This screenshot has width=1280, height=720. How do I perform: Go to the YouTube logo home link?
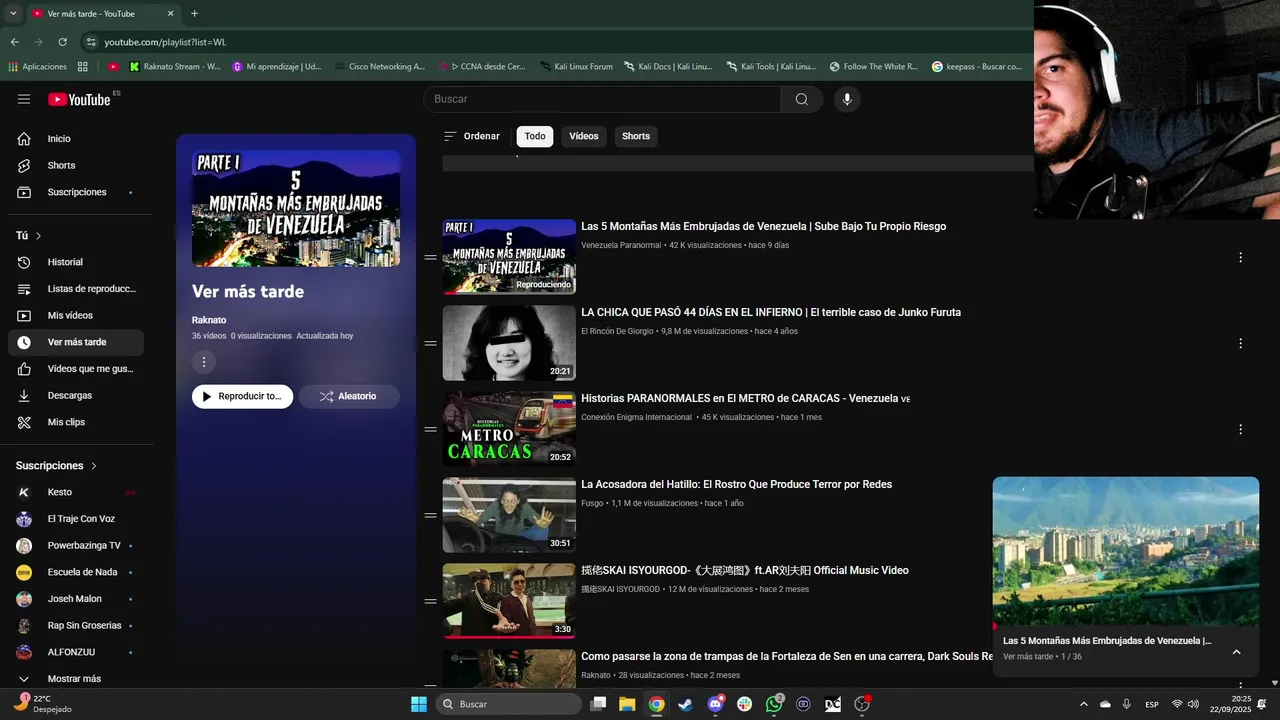(x=79, y=99)
